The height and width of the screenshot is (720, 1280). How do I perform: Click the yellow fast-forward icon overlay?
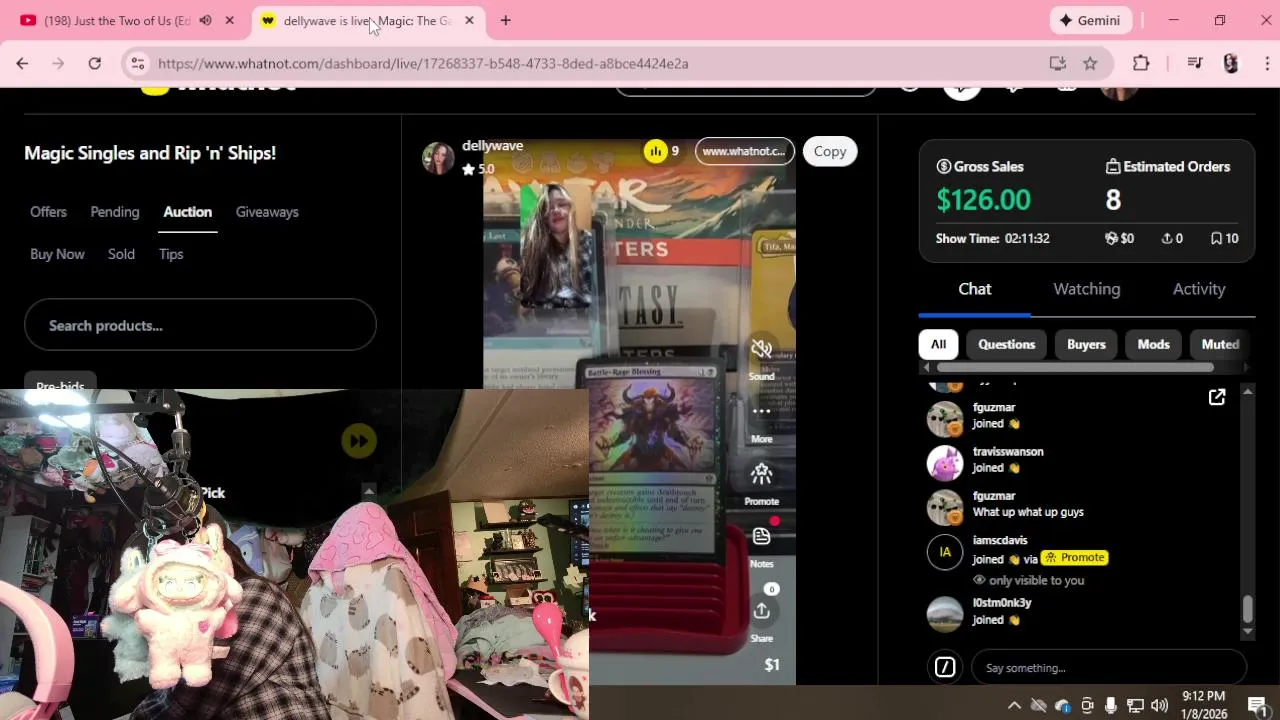pos(359,441)
